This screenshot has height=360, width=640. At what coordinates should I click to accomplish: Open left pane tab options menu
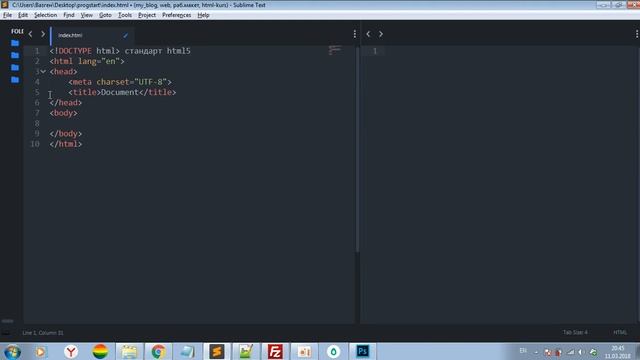354,34
